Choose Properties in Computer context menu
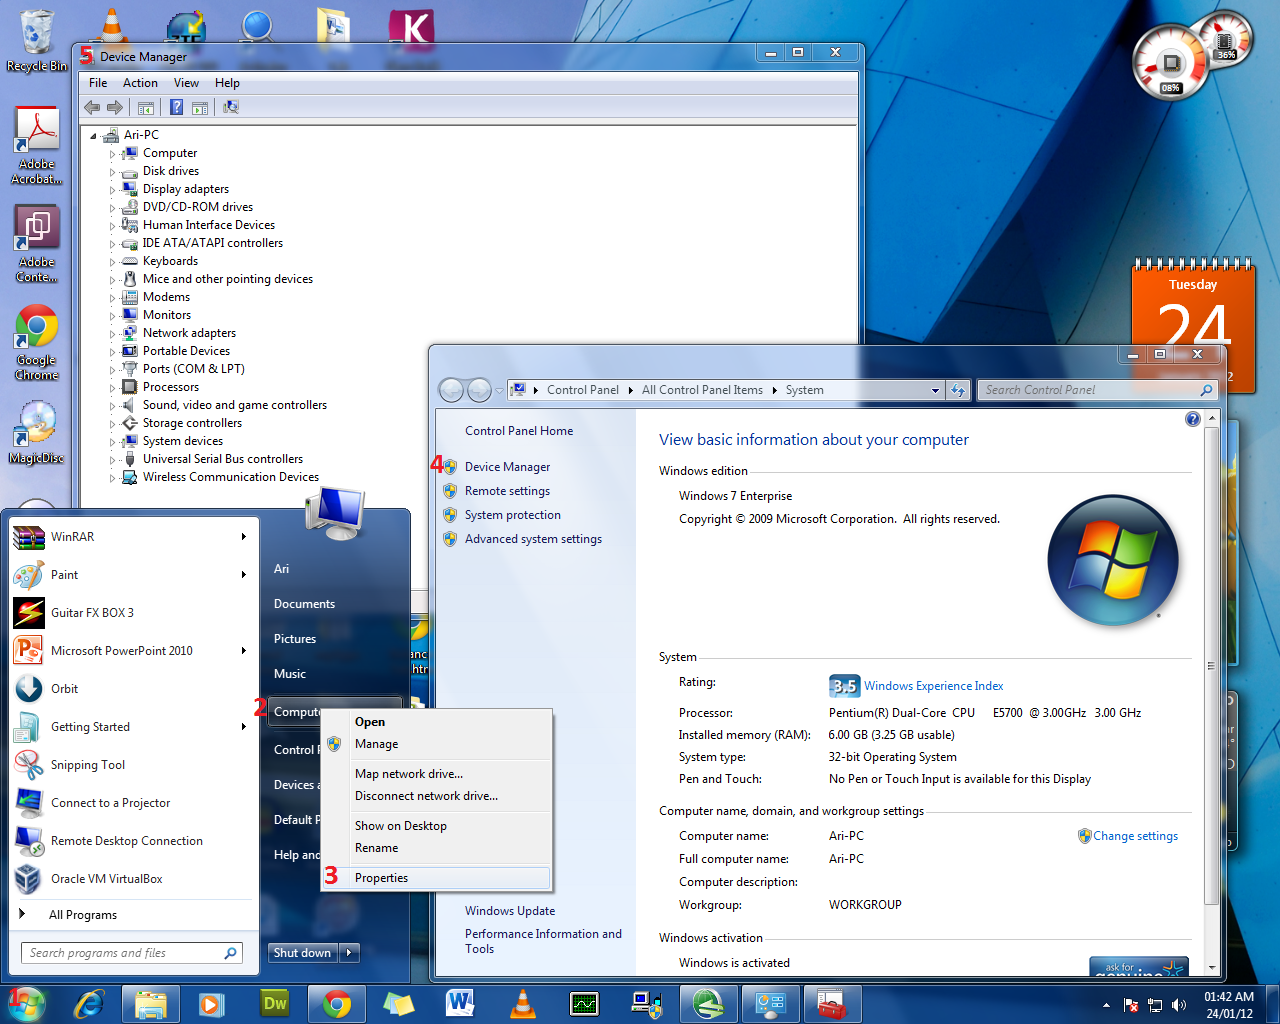The image size is (1280, 1024). pyautogui.click(x=436, y=878)
